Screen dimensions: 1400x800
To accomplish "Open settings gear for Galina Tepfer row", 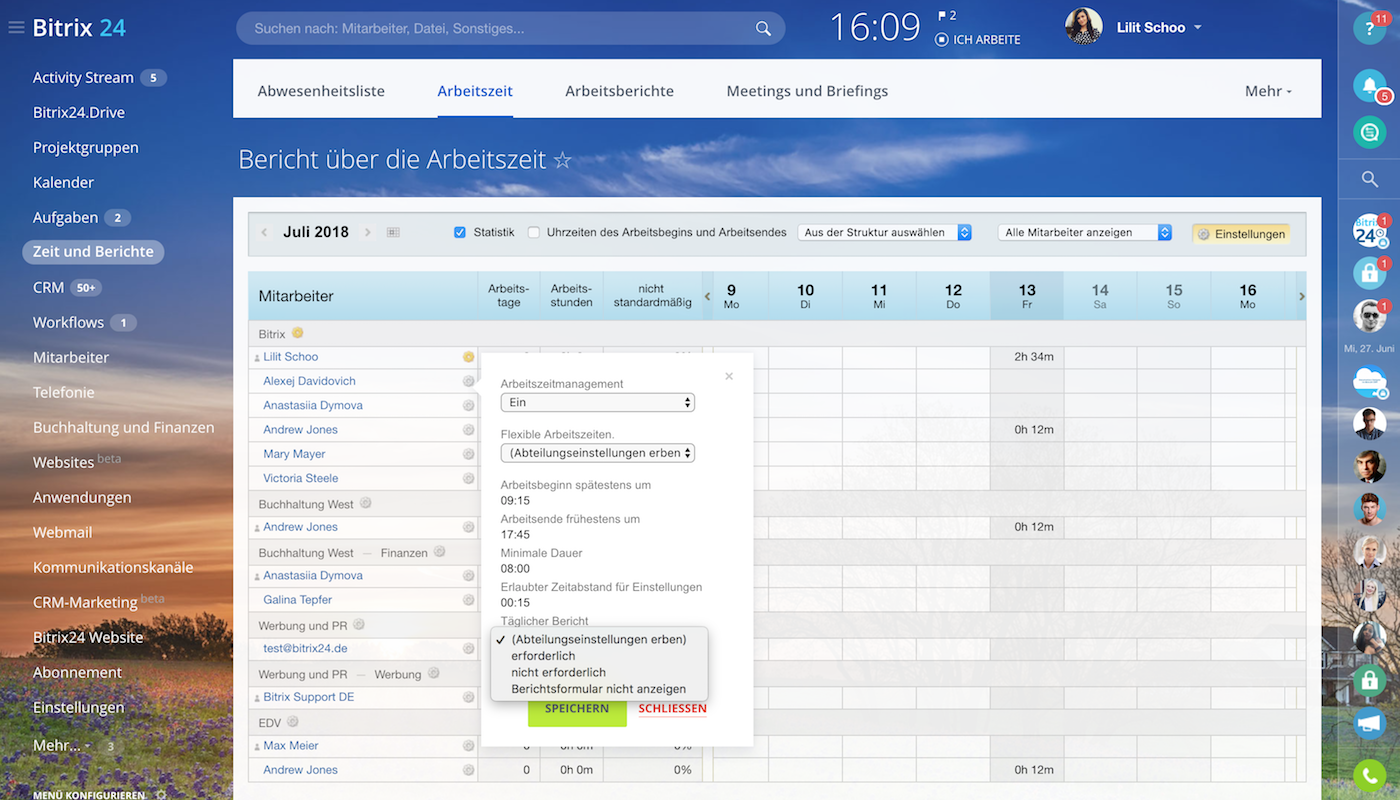I will [x=468, y=600].
